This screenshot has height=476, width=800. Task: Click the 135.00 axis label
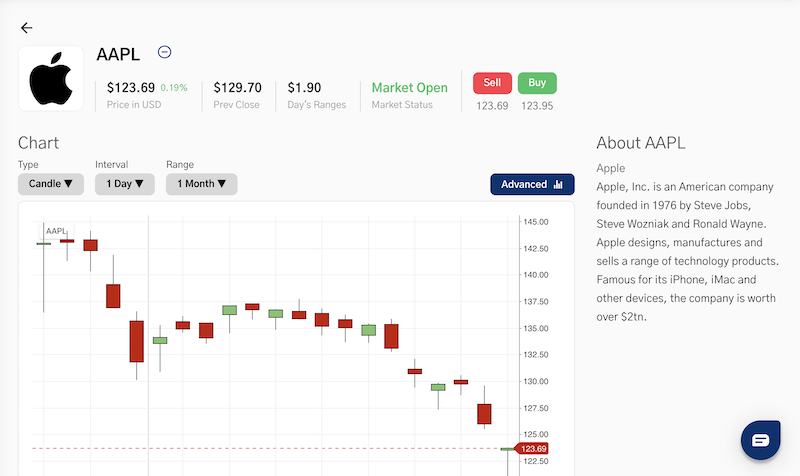point(536,328)
